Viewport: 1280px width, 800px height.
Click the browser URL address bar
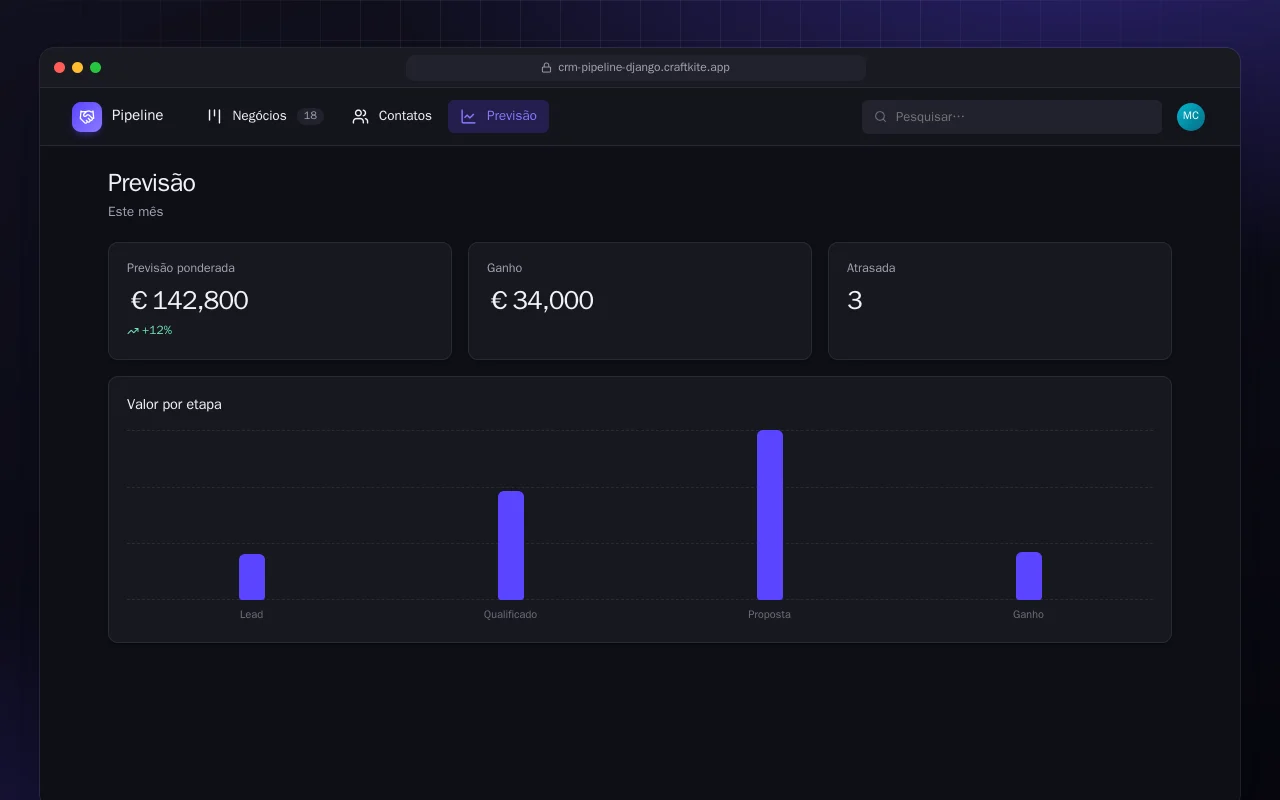[x=636, y=68]
